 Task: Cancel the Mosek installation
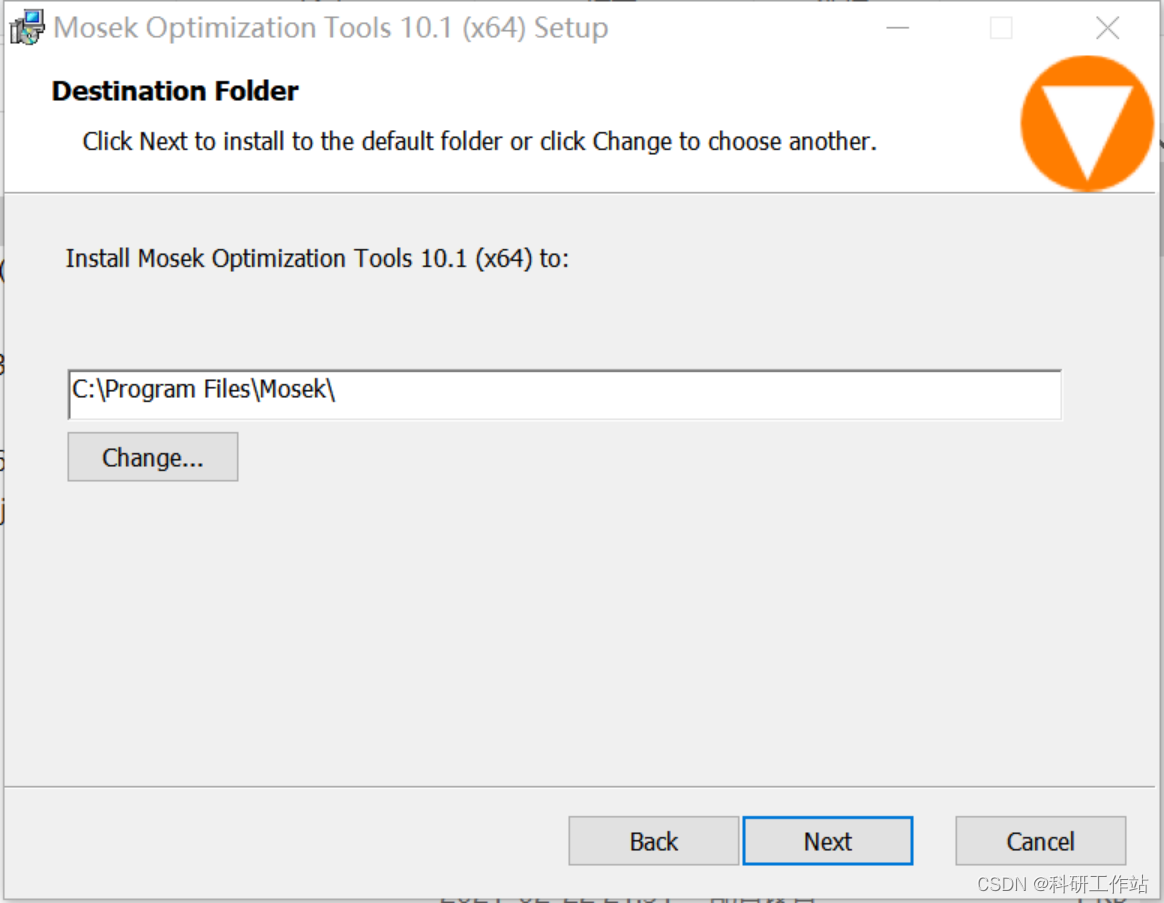1040,841
